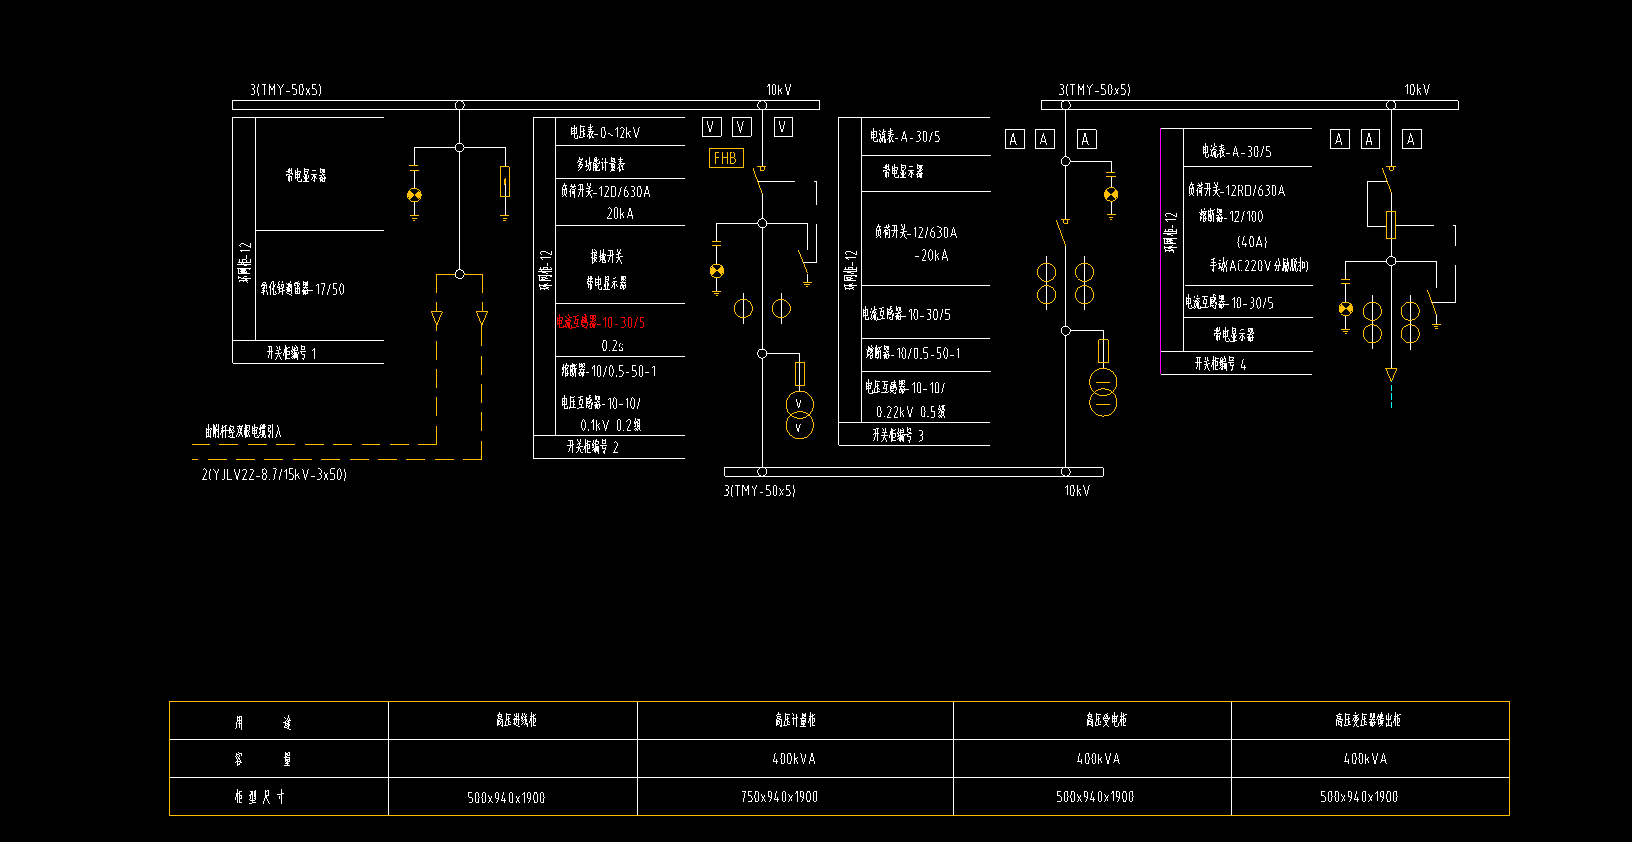Select the 开关柜编号 3 label
Viewport: 1632px width, 842px height.
point(898,435)
